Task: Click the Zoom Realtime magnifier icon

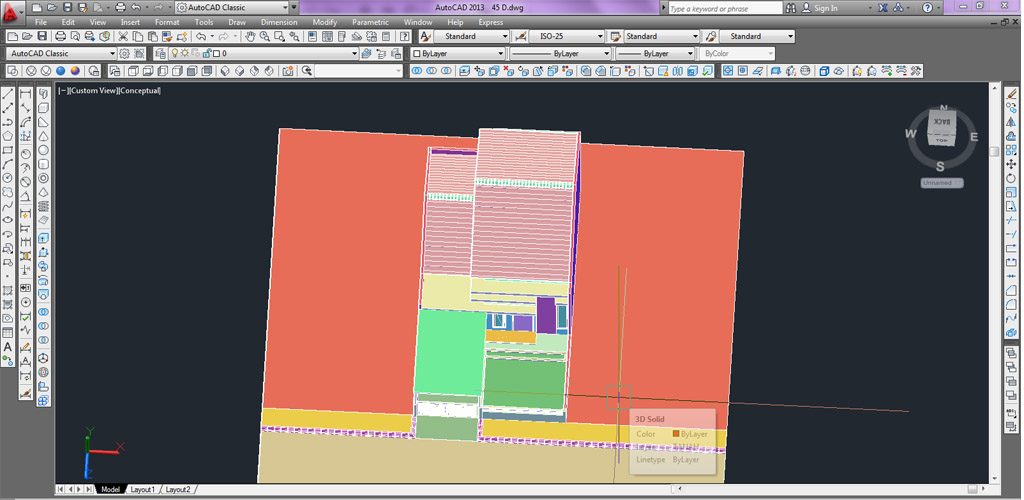Action: click(264, 37)
